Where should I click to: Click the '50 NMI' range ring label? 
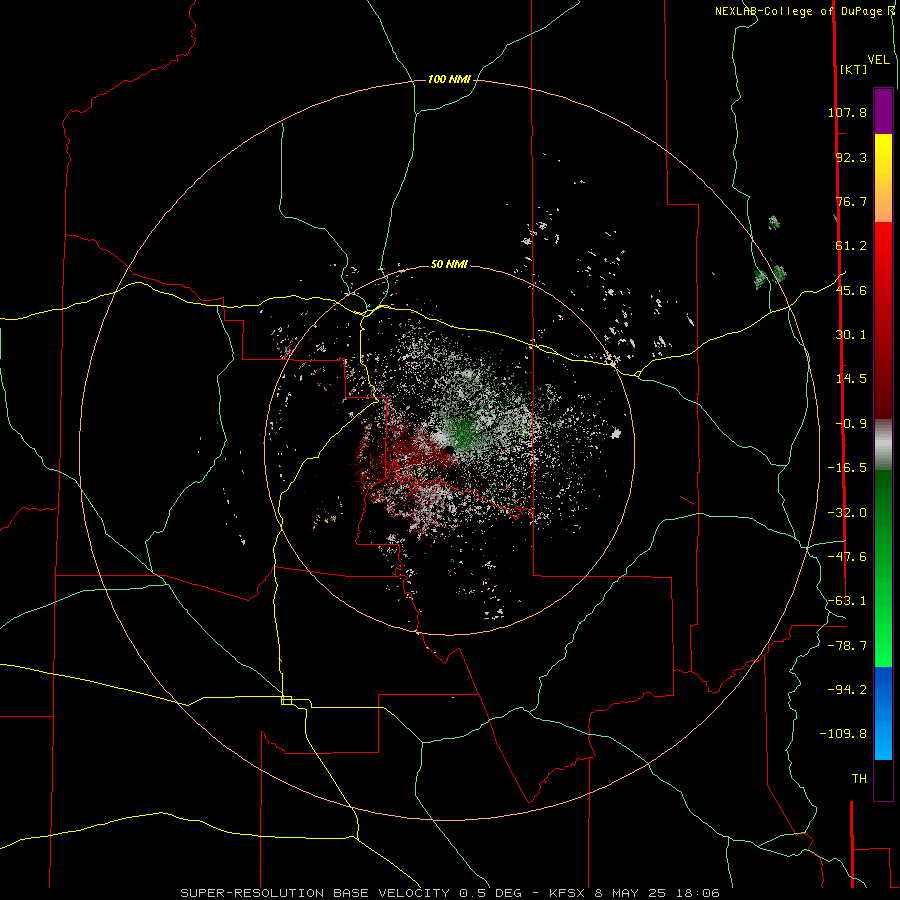point(449,265)
